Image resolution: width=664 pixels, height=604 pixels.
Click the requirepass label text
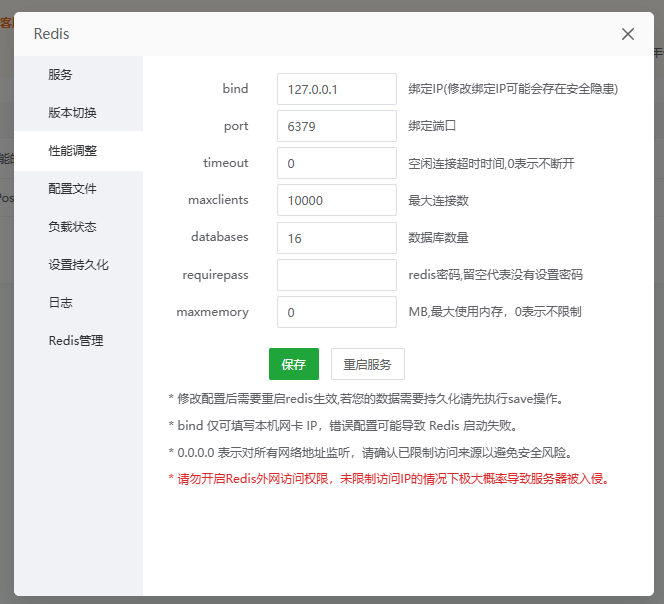tap(215, 275)
